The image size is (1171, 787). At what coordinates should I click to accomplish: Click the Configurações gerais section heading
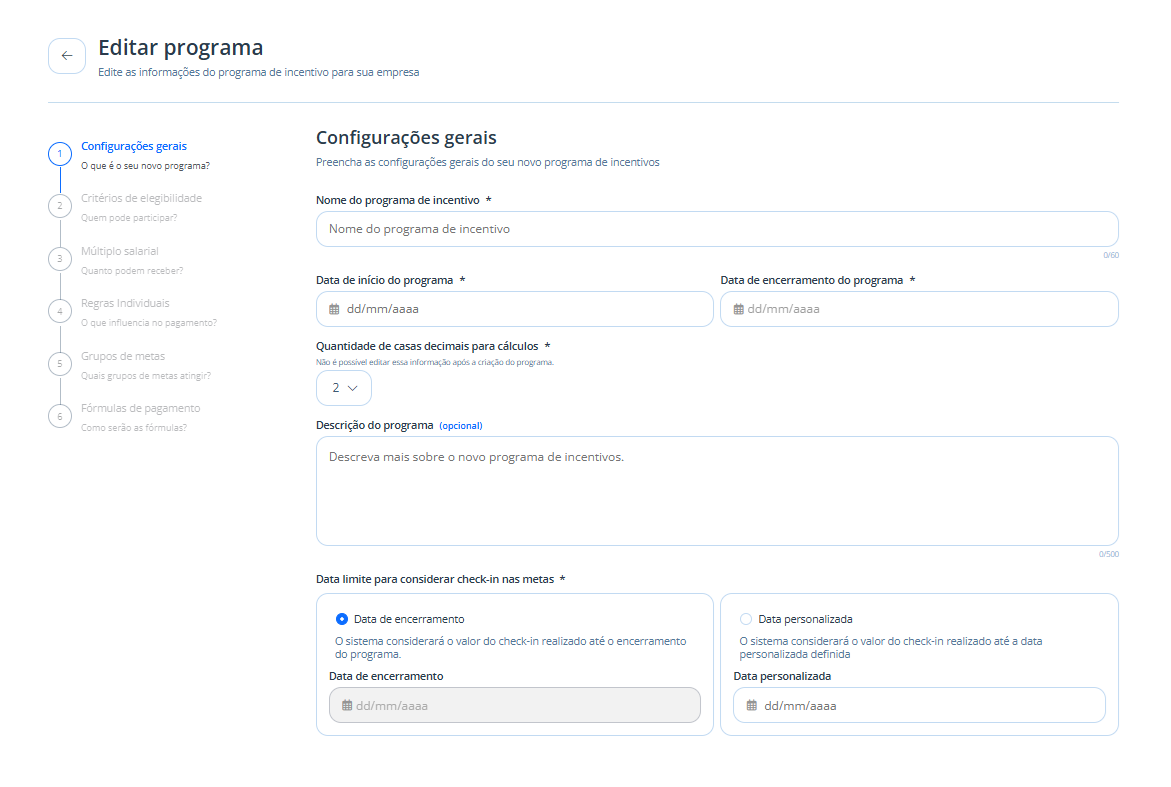(406, 138)
